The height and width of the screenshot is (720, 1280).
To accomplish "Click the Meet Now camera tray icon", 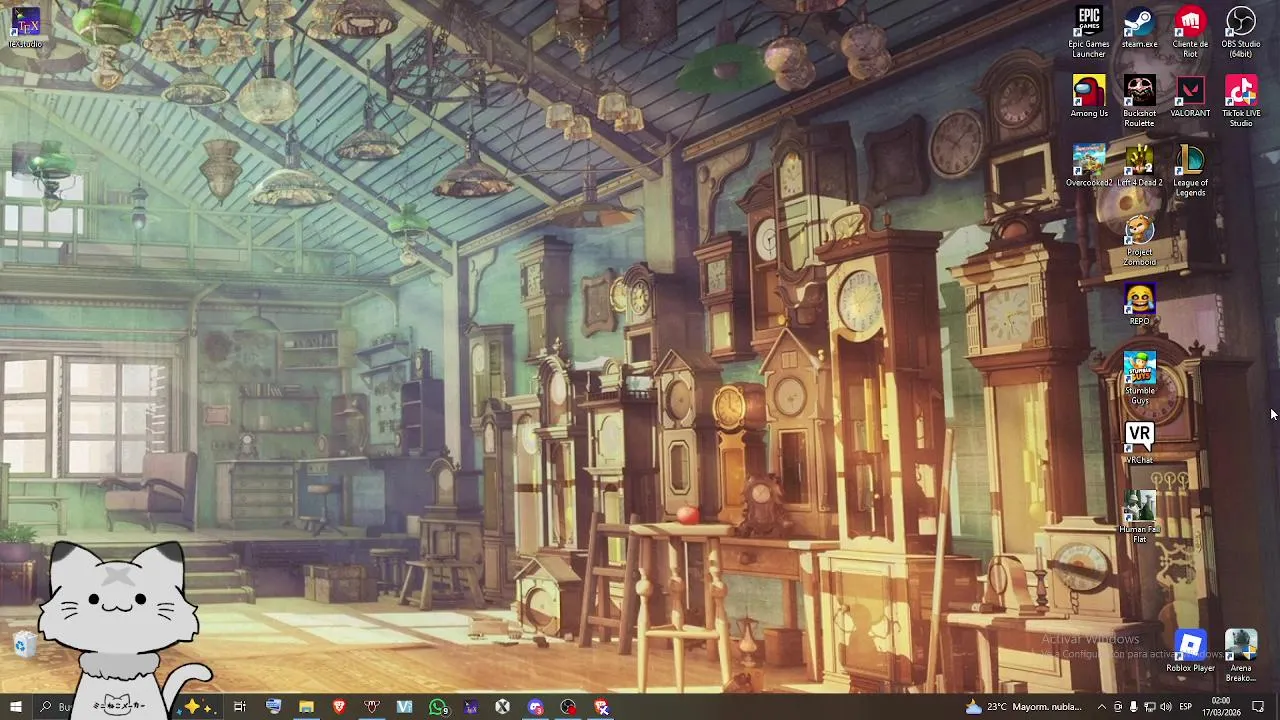I will coord(1118,707).
